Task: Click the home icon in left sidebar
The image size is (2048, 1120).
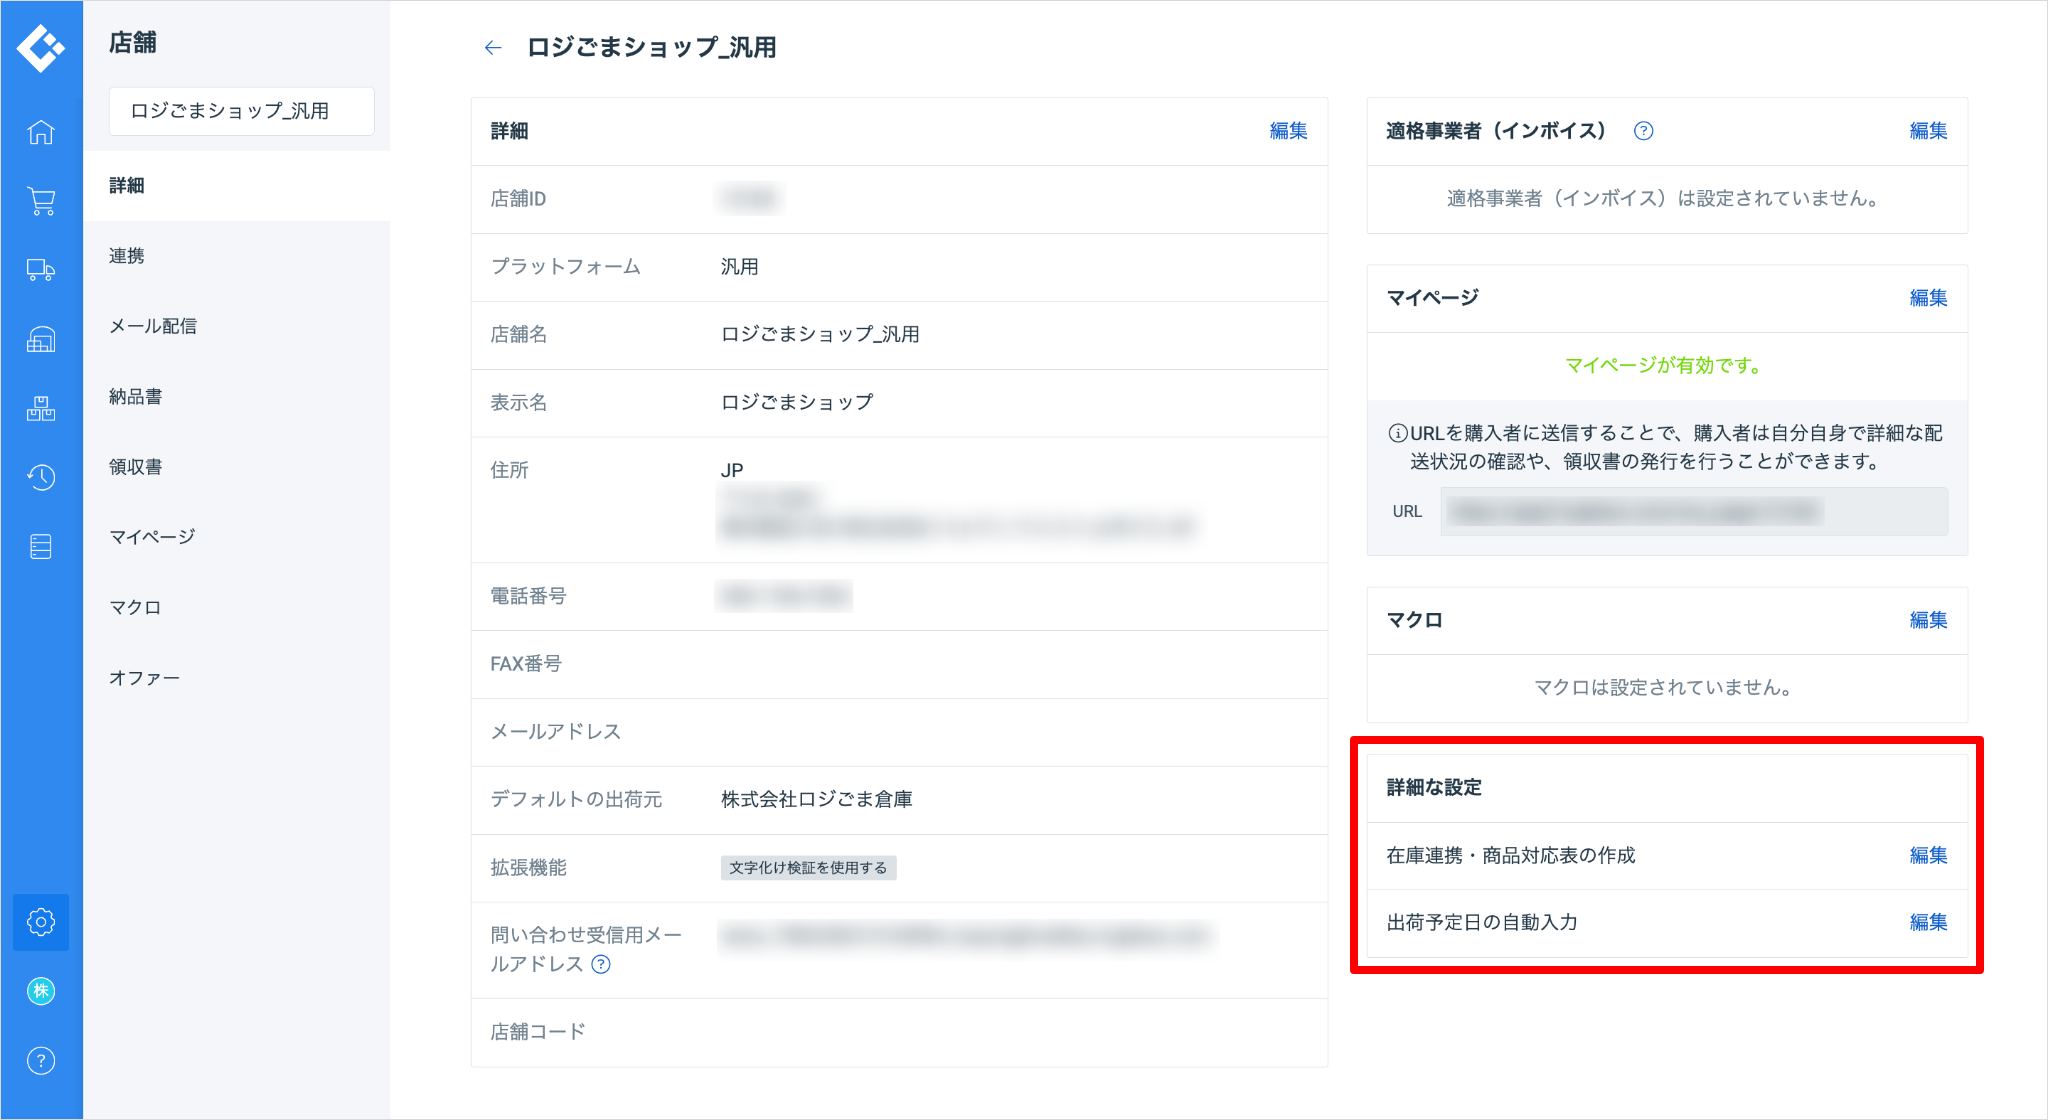Action: click(41, 132)
